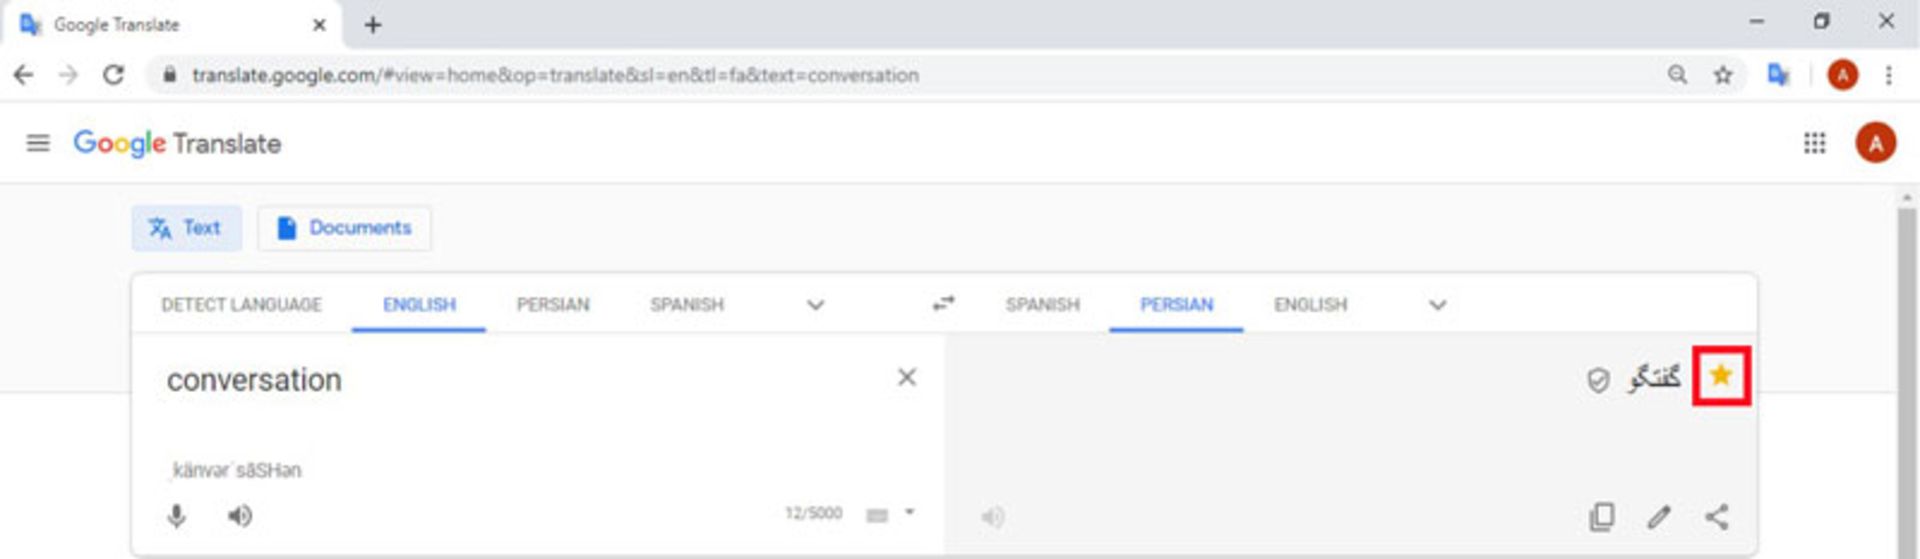The image size is (1920, 559).
Task: Select the Google Translate browser tab
Action: 170,25
